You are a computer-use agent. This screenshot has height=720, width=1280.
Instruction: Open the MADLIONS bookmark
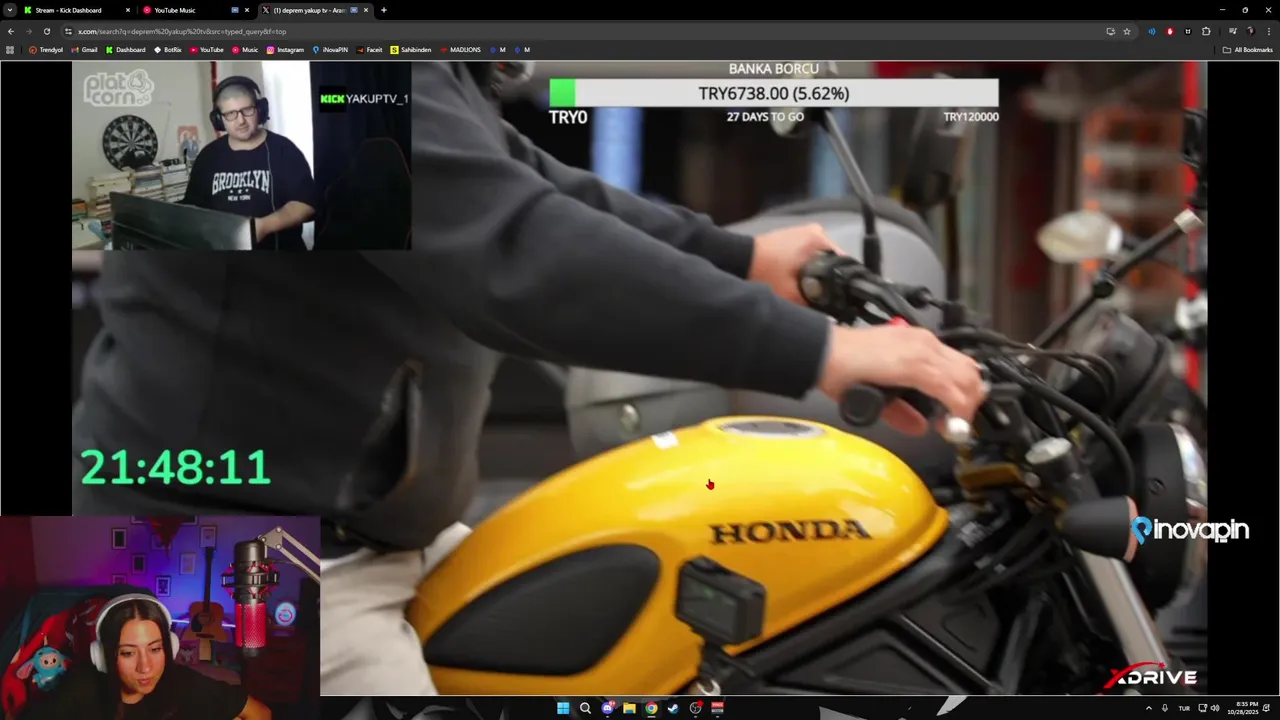click(x=460, y=49)
